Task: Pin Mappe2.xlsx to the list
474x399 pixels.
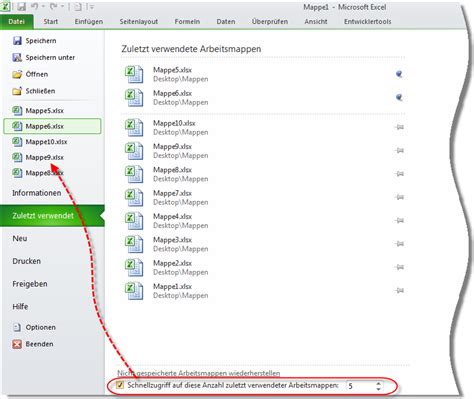Action: point(399,267)
